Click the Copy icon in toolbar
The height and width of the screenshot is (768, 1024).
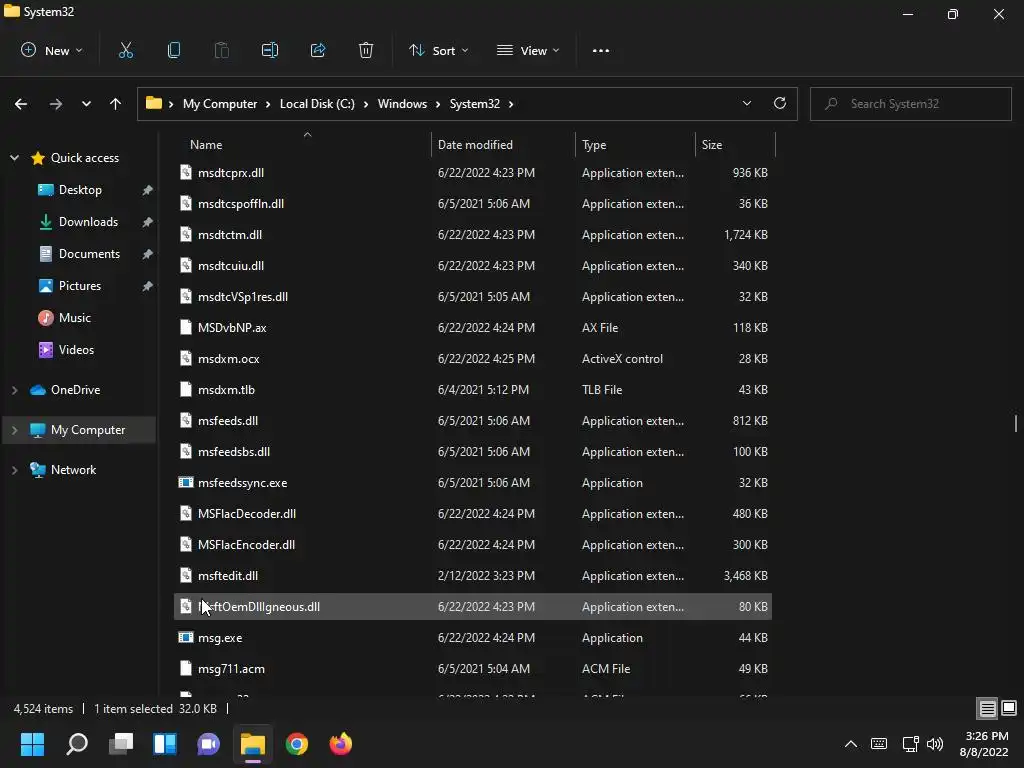coord(174,50)
